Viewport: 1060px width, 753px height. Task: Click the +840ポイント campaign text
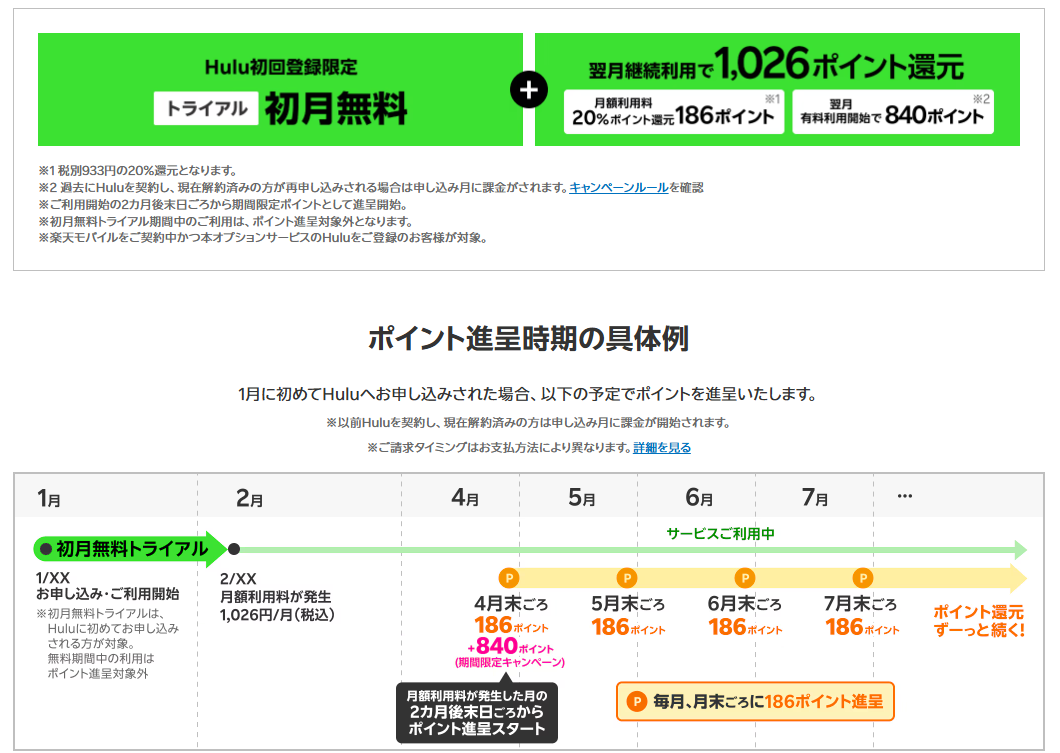510,647
